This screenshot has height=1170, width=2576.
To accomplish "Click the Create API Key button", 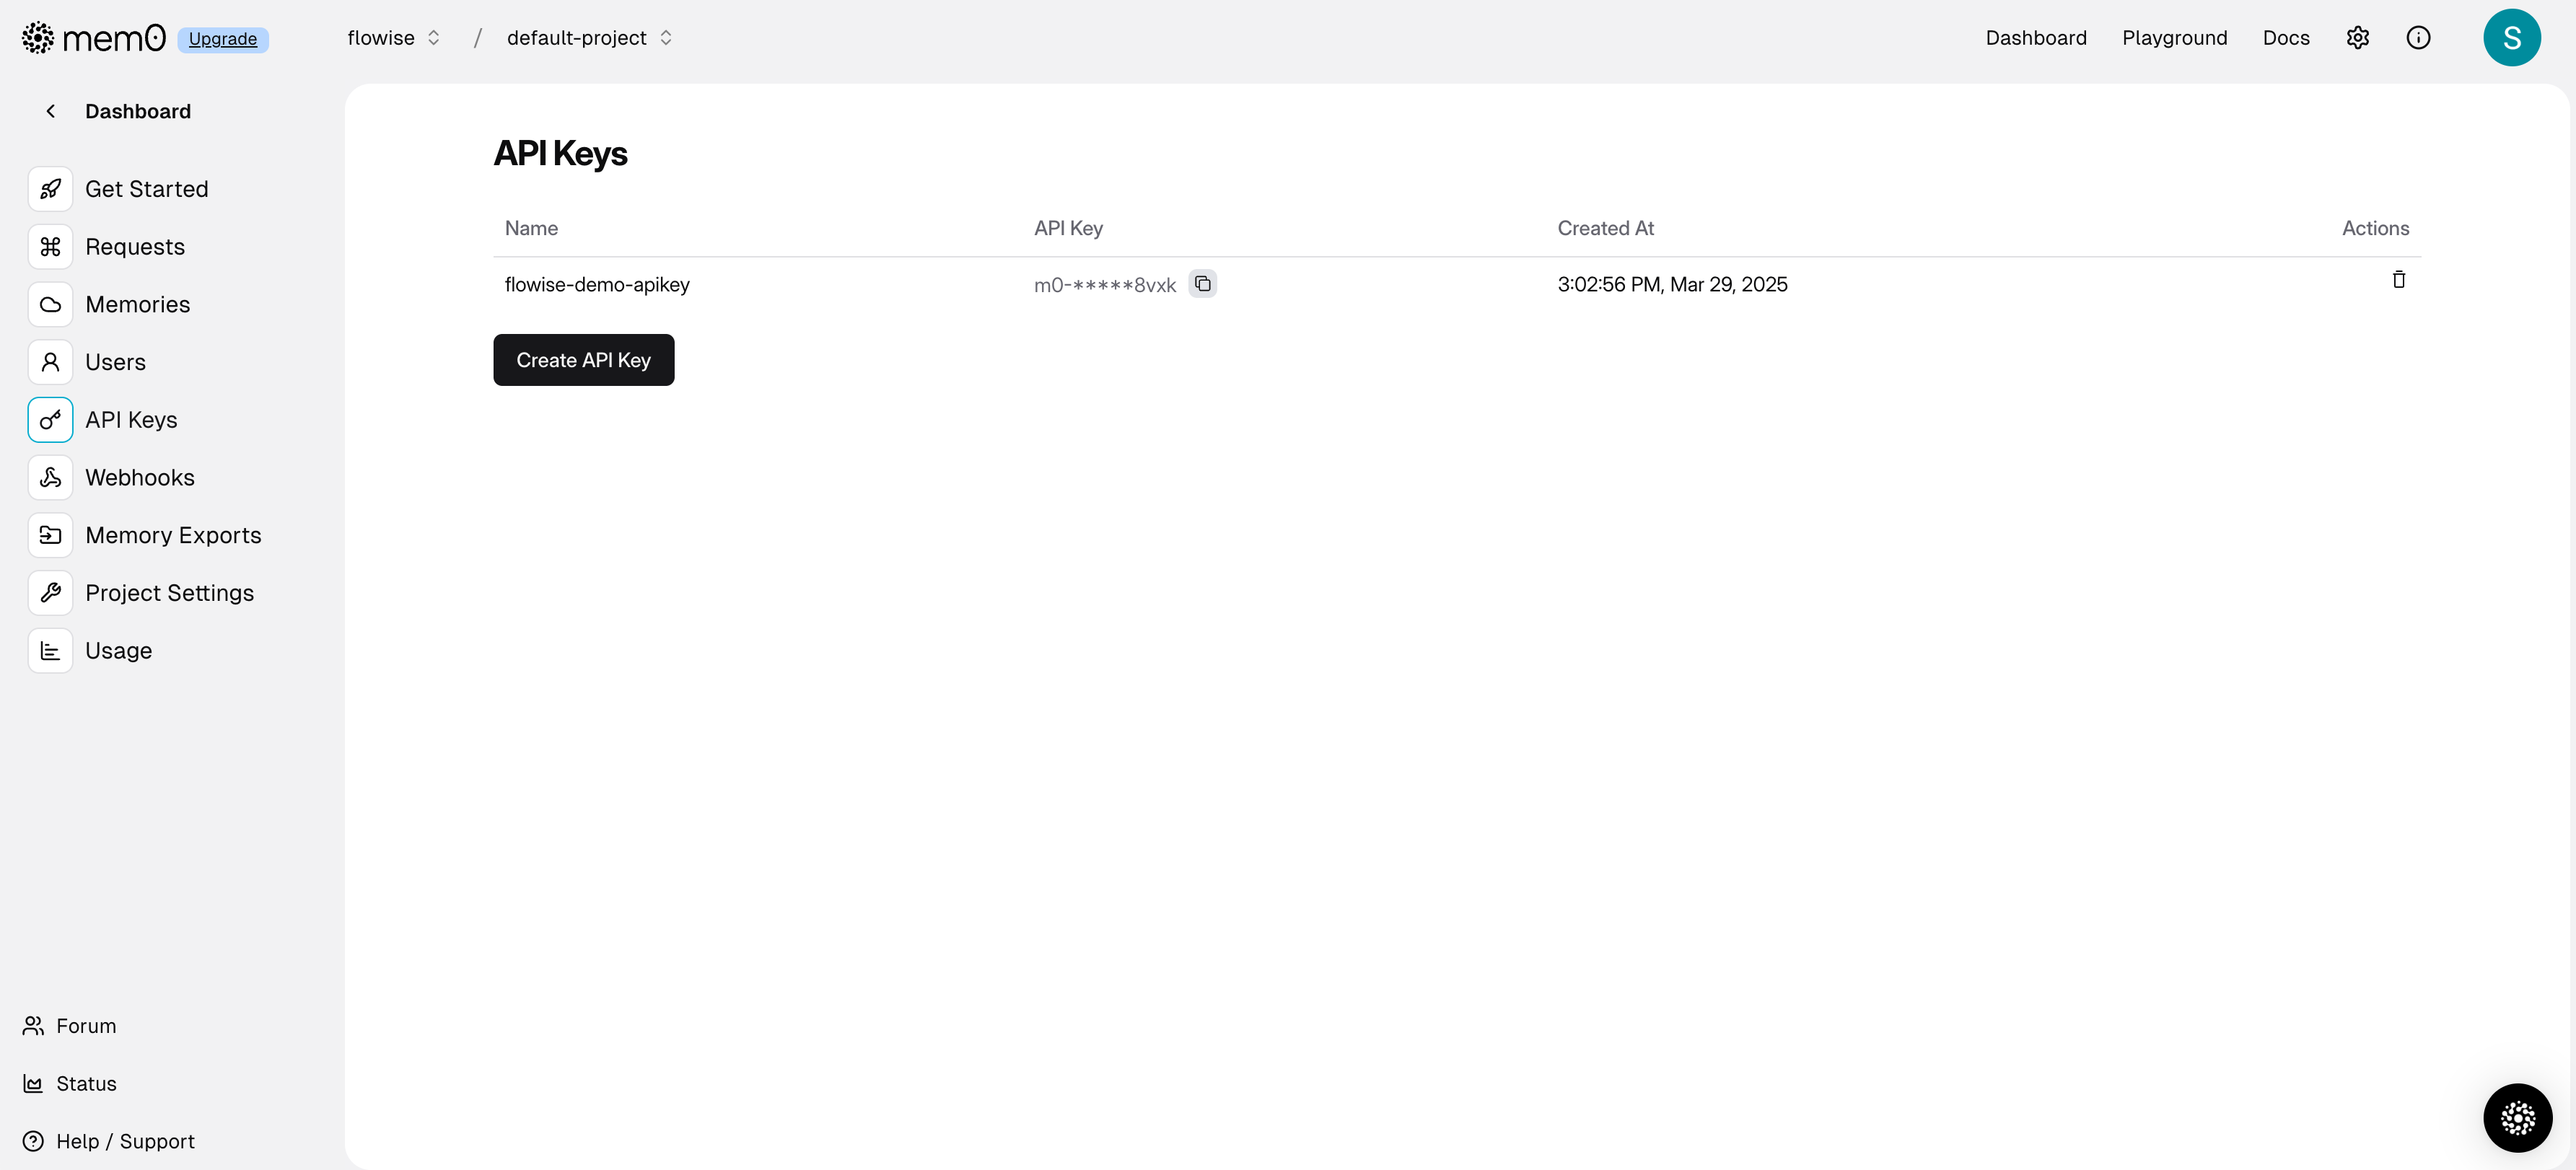I will coord(583,360).
